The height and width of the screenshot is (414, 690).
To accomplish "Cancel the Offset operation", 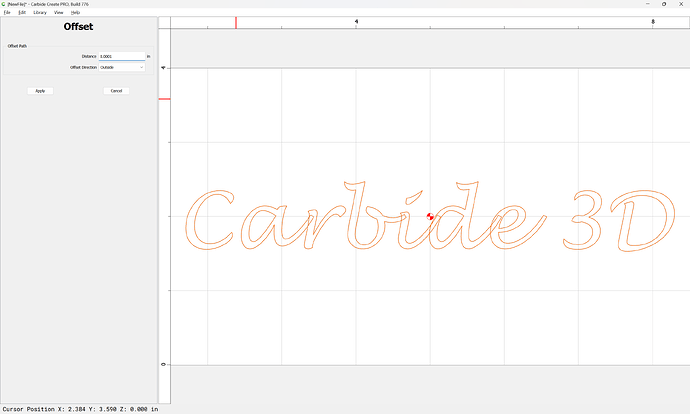I will [116, 91].
